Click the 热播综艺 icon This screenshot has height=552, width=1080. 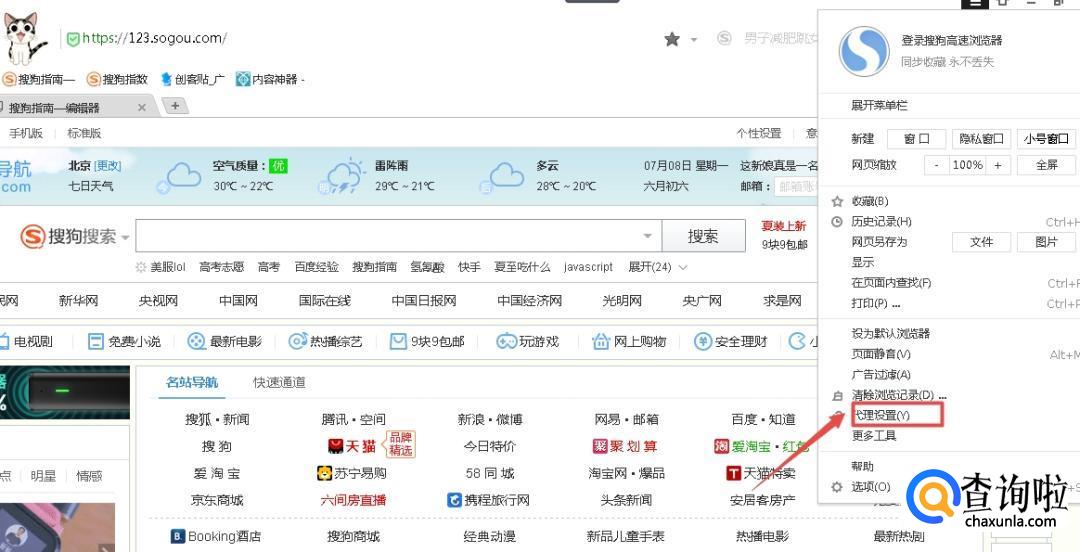[x=298, y=341]
